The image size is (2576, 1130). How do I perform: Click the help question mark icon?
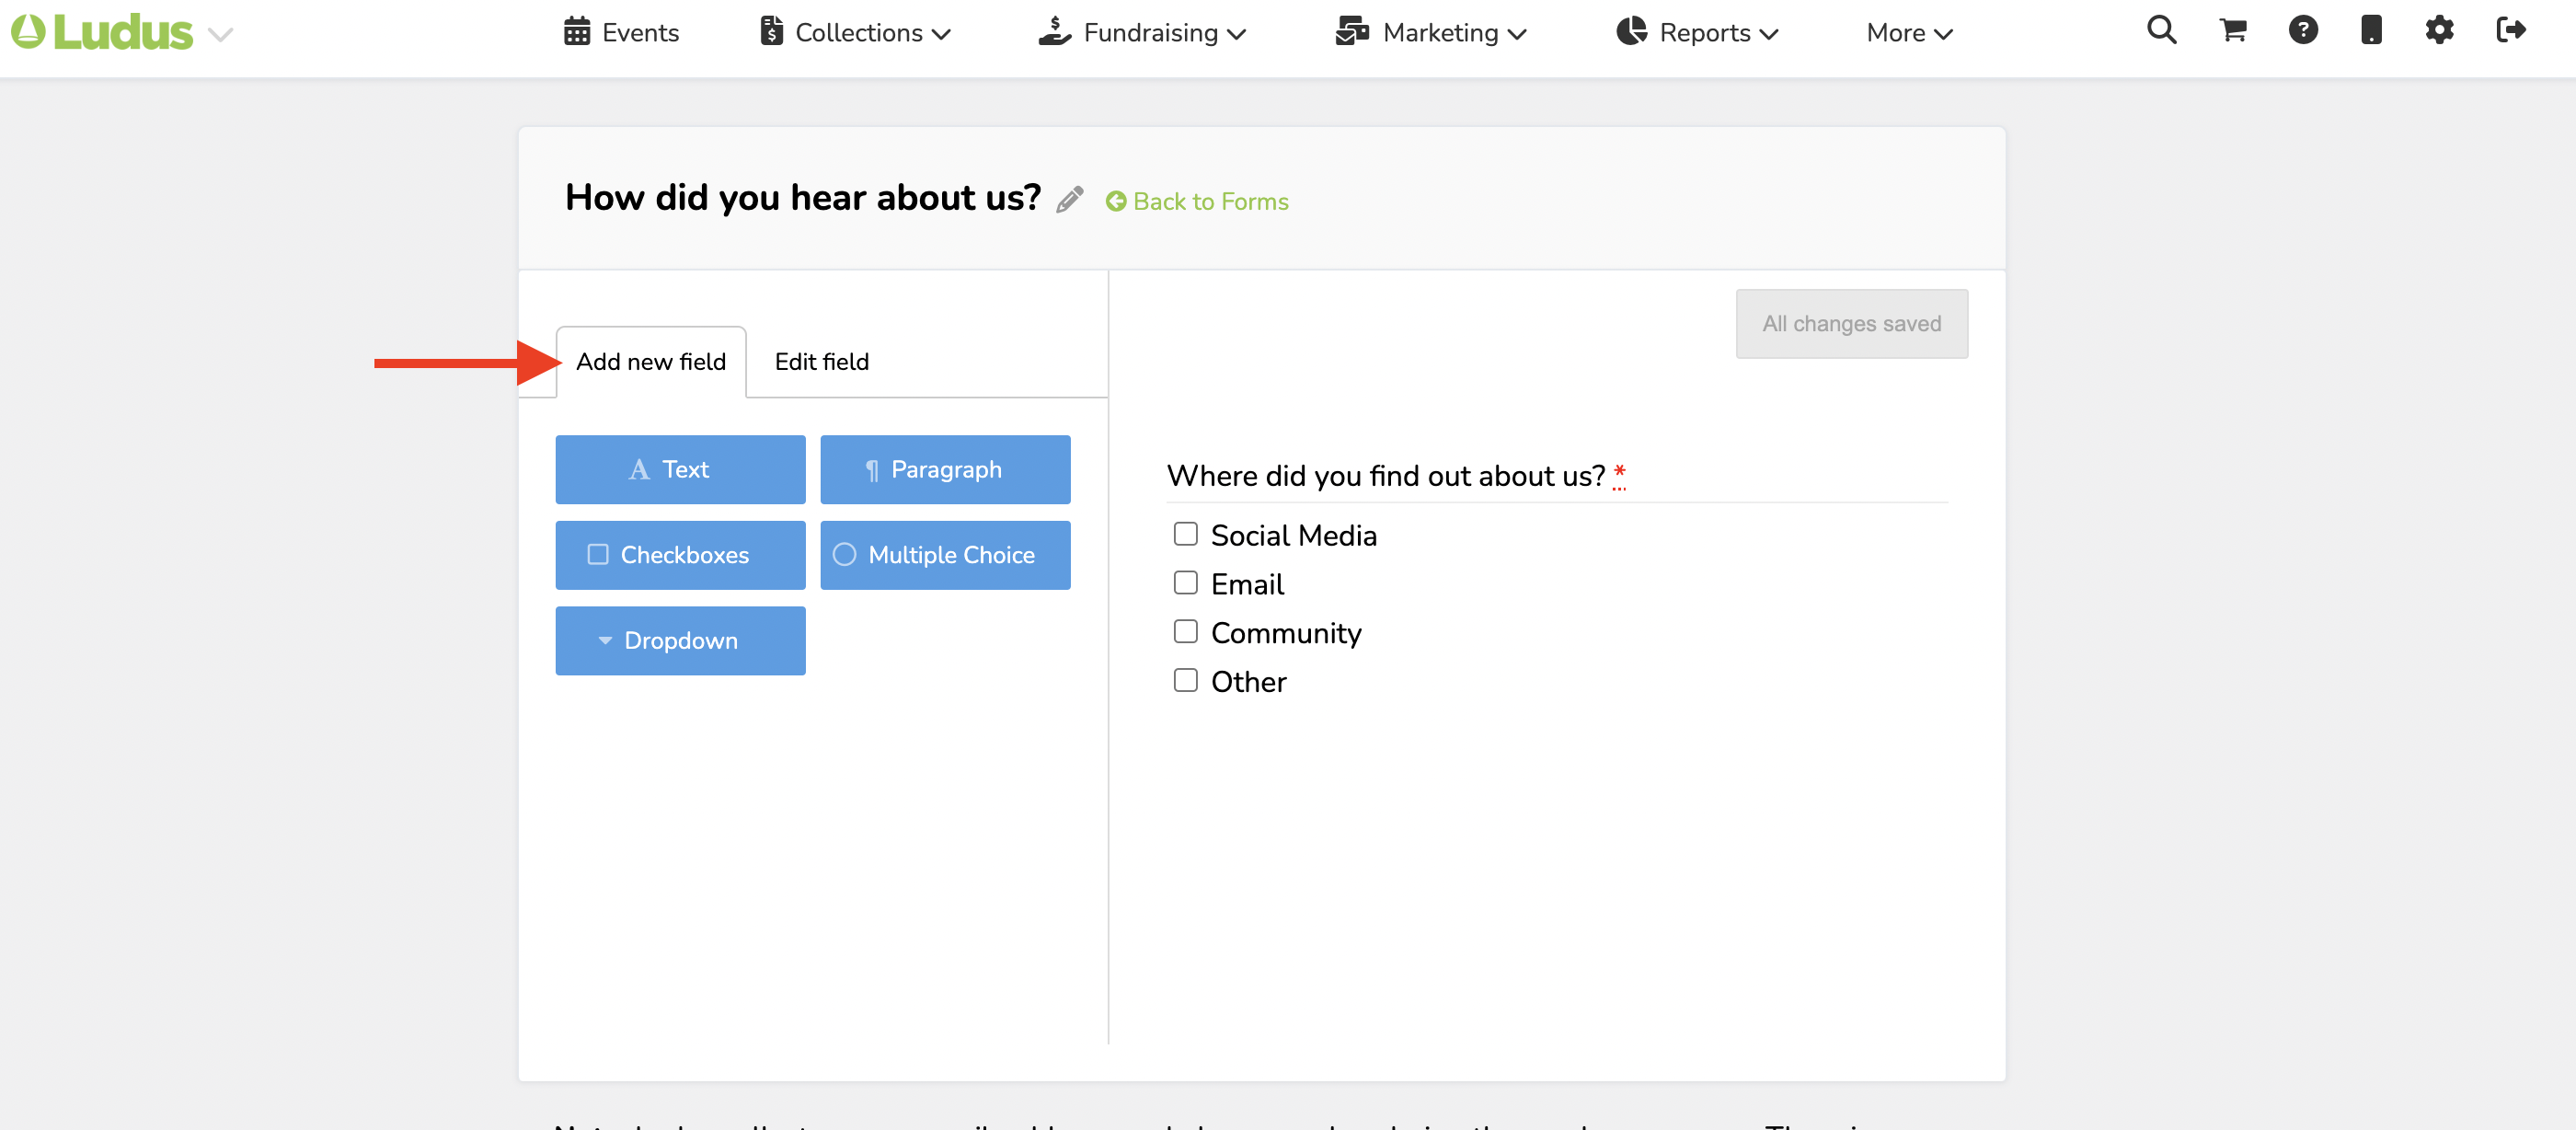click(2303, 30)
